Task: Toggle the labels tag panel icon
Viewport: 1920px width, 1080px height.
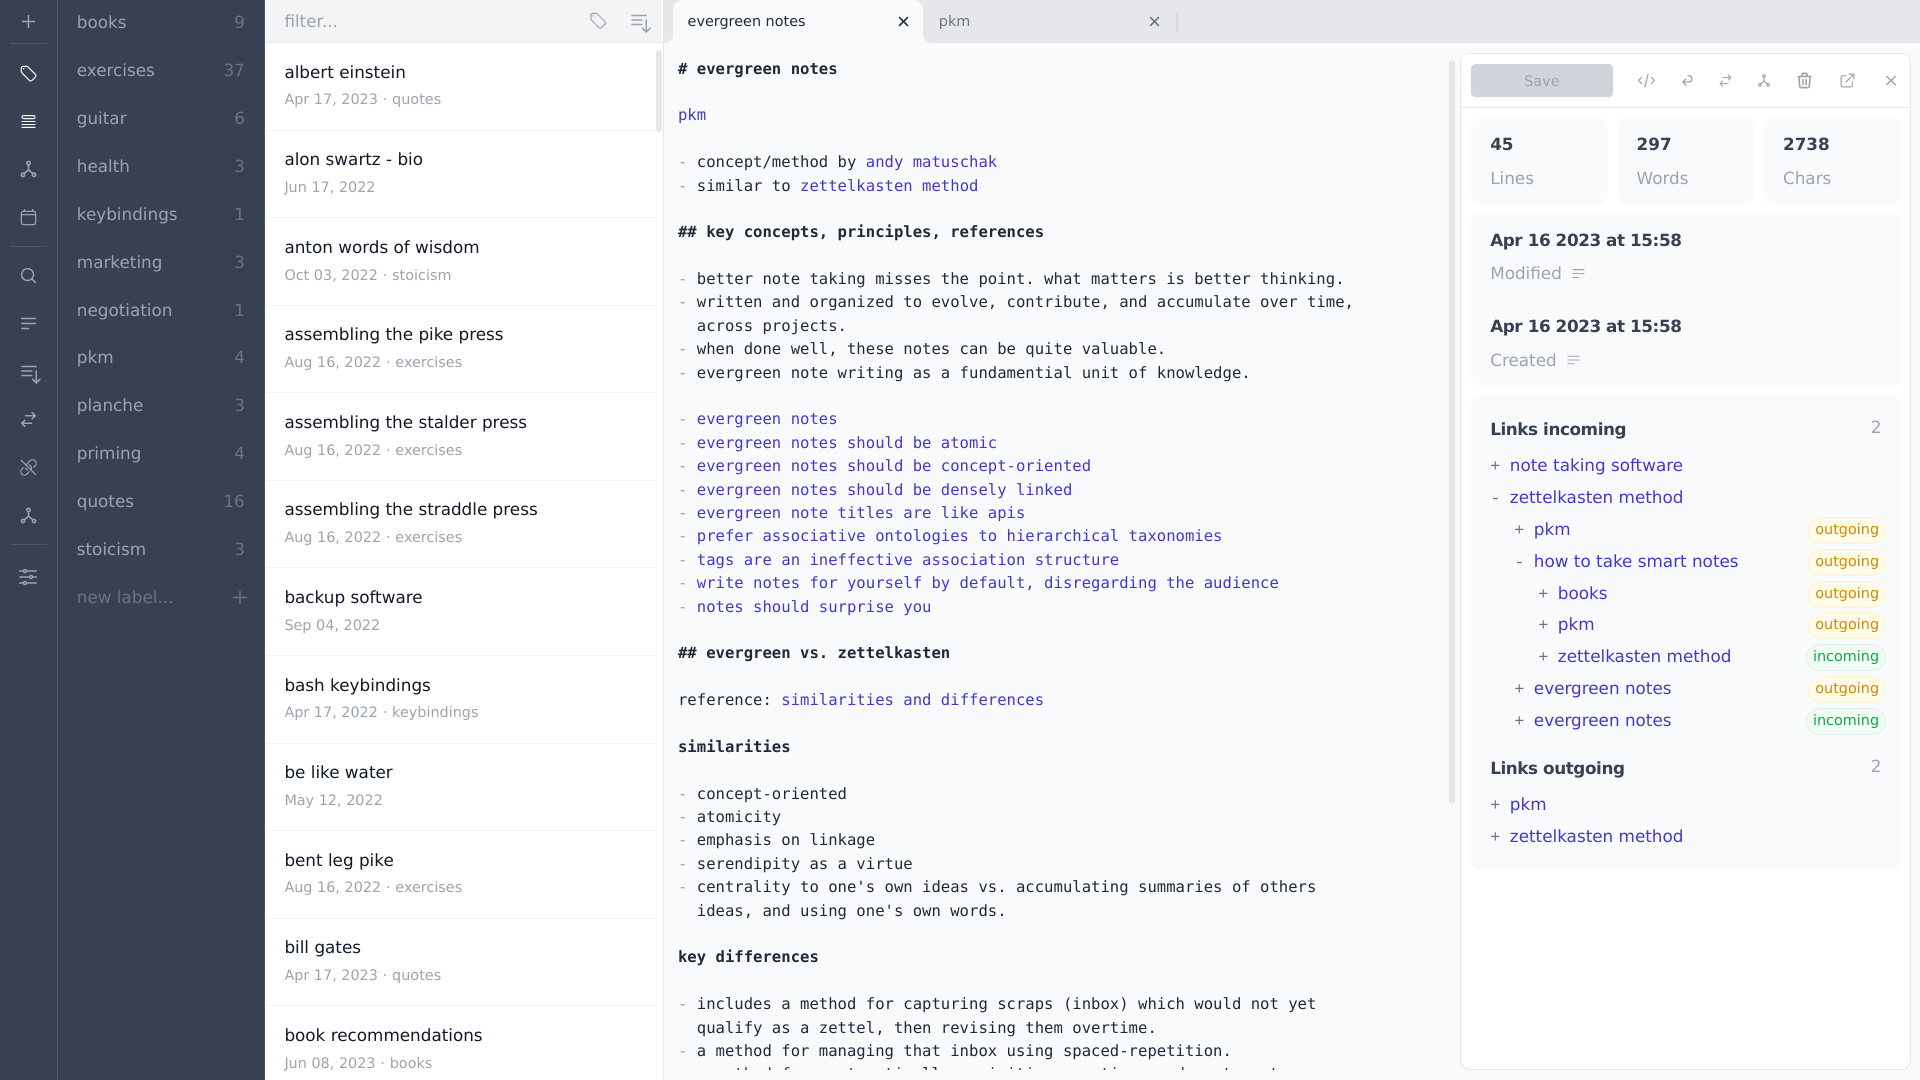Action: (28, 74)
